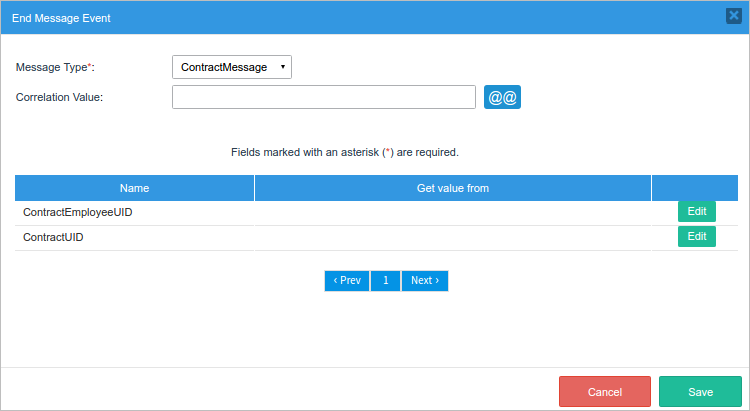Click the 'Correlation Value' label
This screenshot has width=750, height=411.
tap(60, 97)
